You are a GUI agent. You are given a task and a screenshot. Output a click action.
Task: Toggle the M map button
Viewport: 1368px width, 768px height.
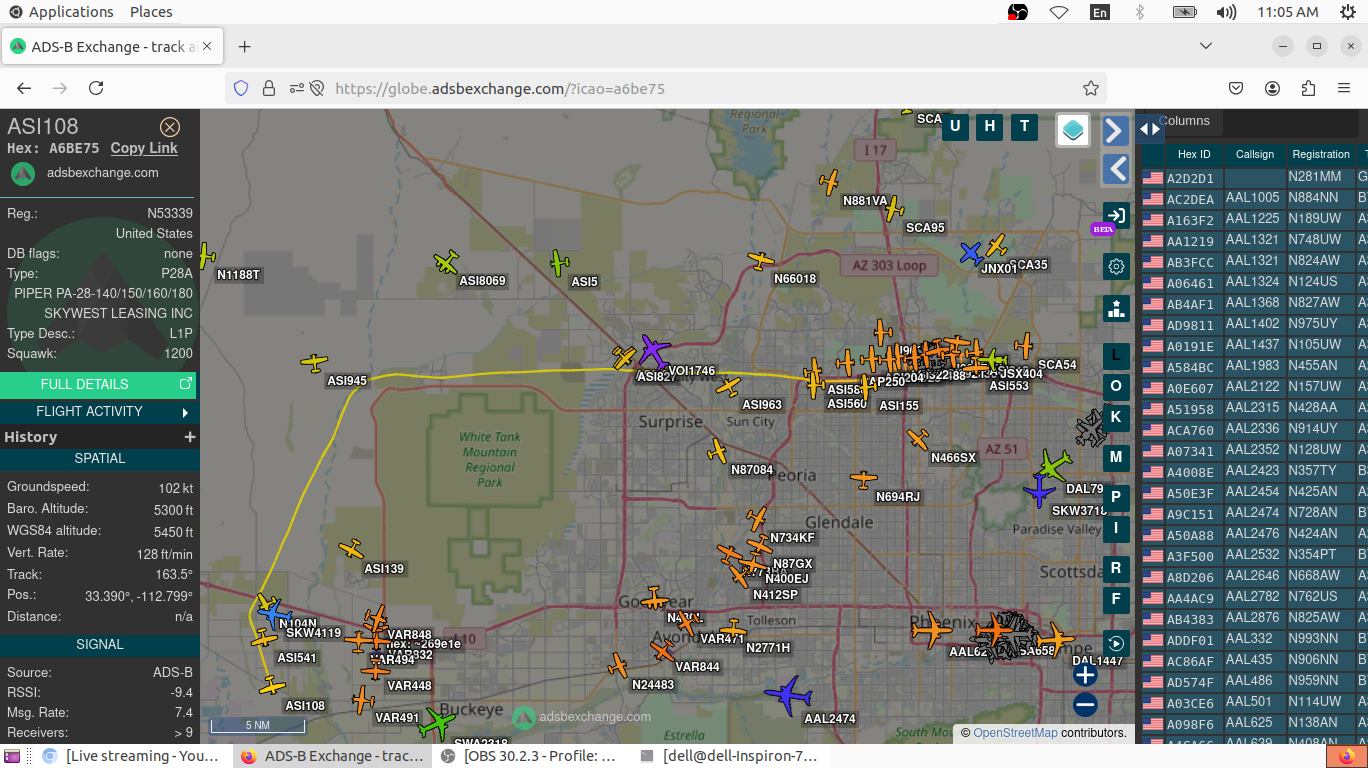(x=1116, y=457)
